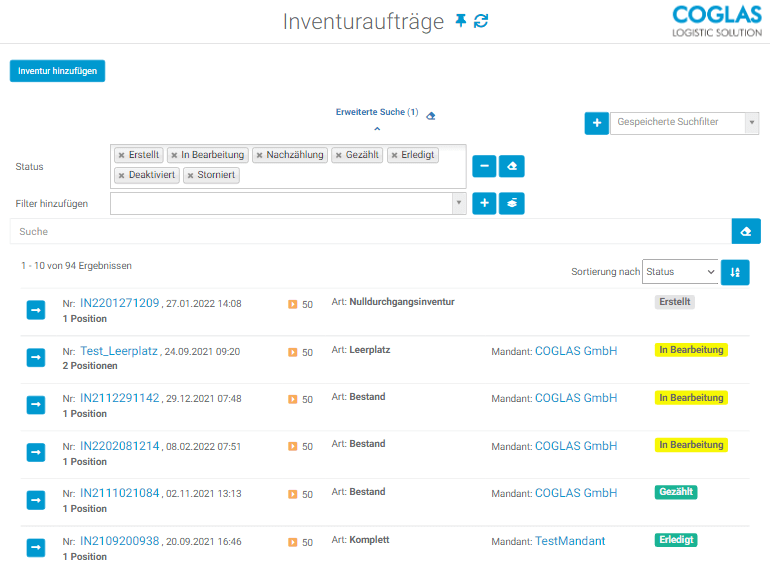The image size is (770, 570).
Task: Clear the Status filter values with eraser
Action: (x=512, y=166)
